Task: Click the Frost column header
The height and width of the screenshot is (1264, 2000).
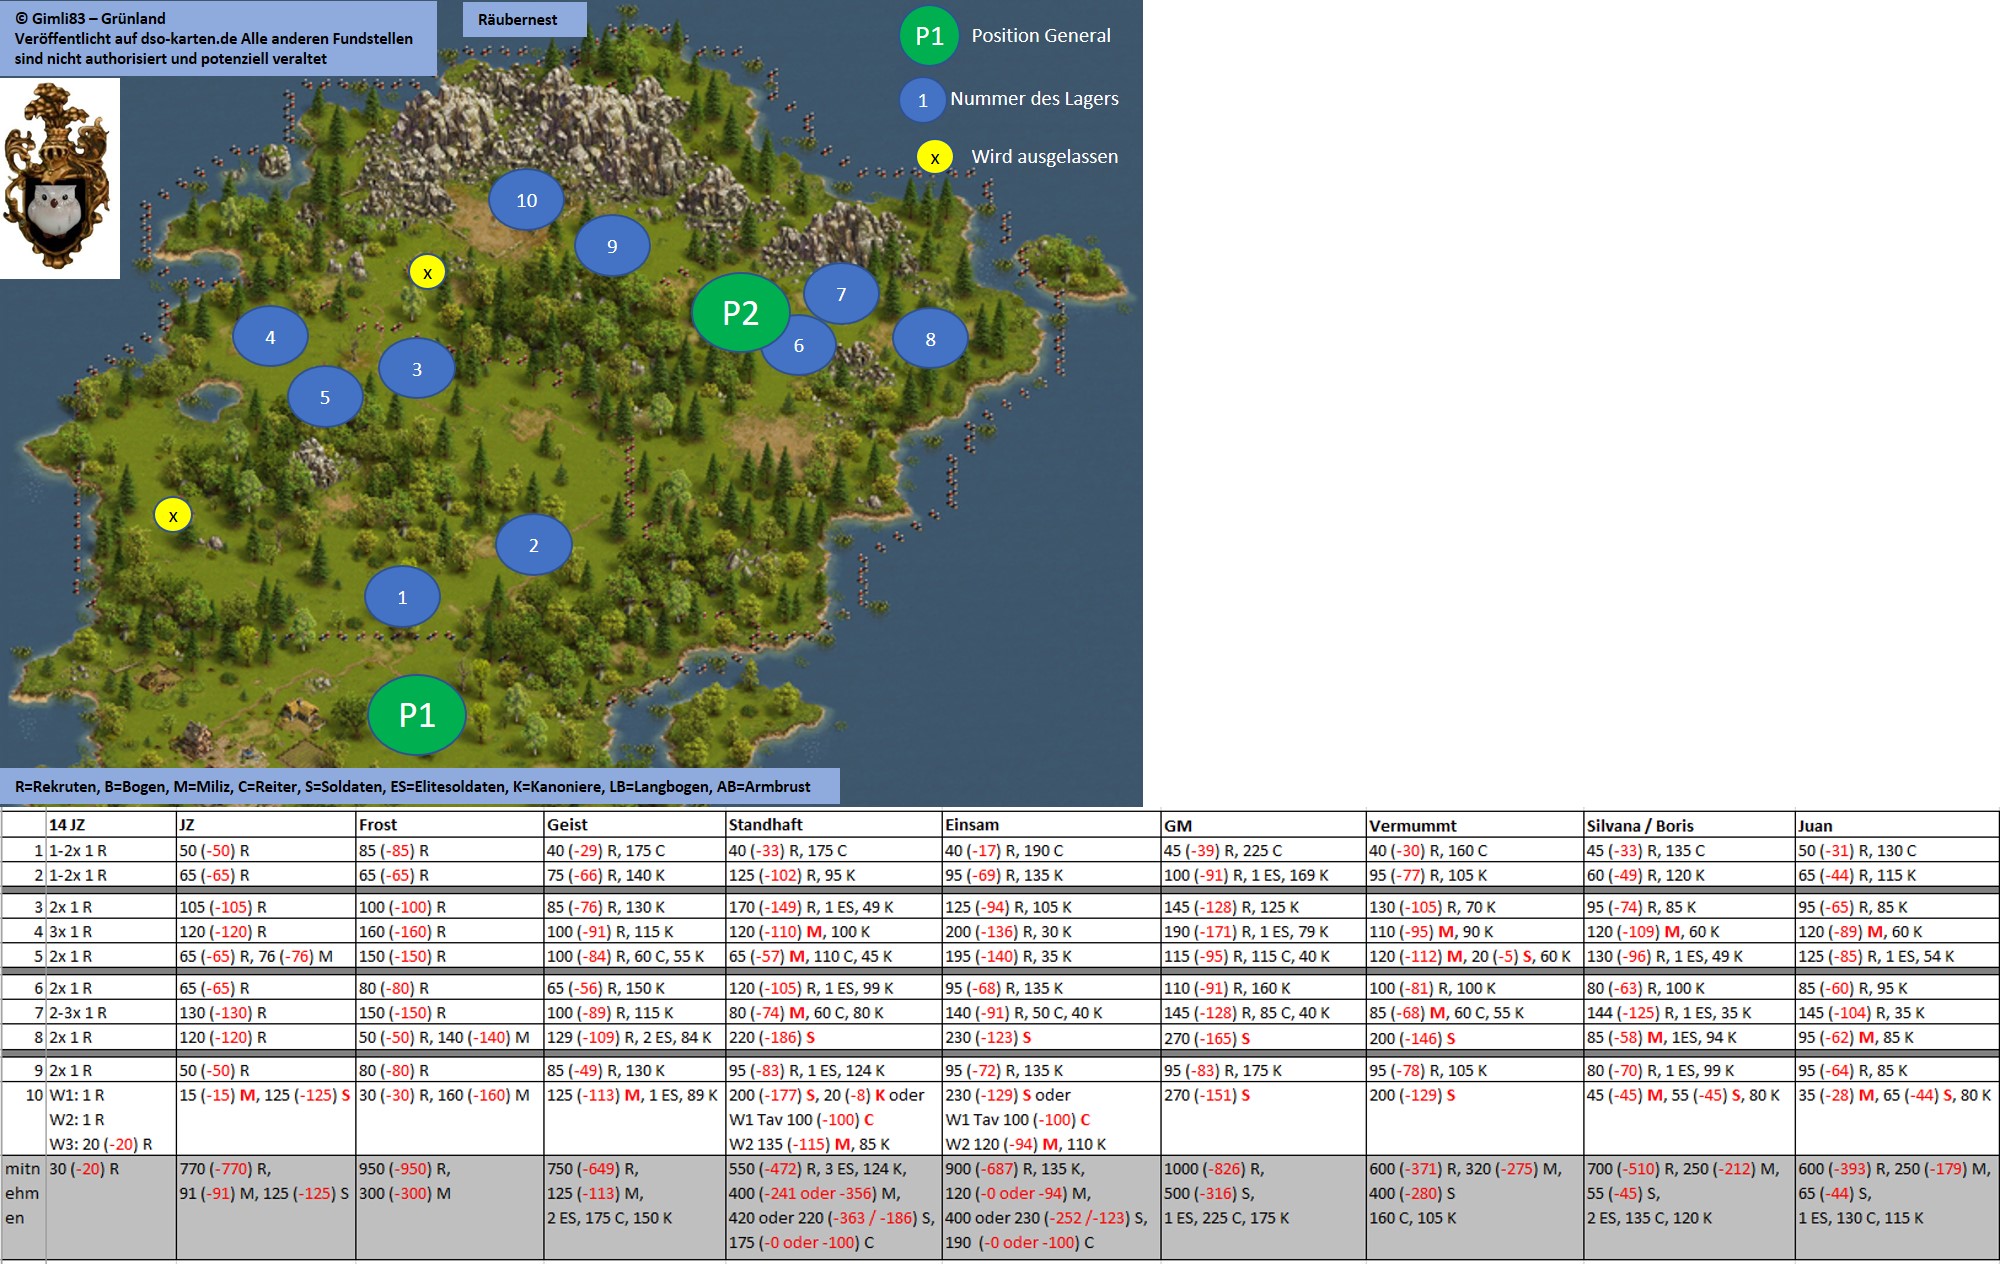Action: point(378,825)
